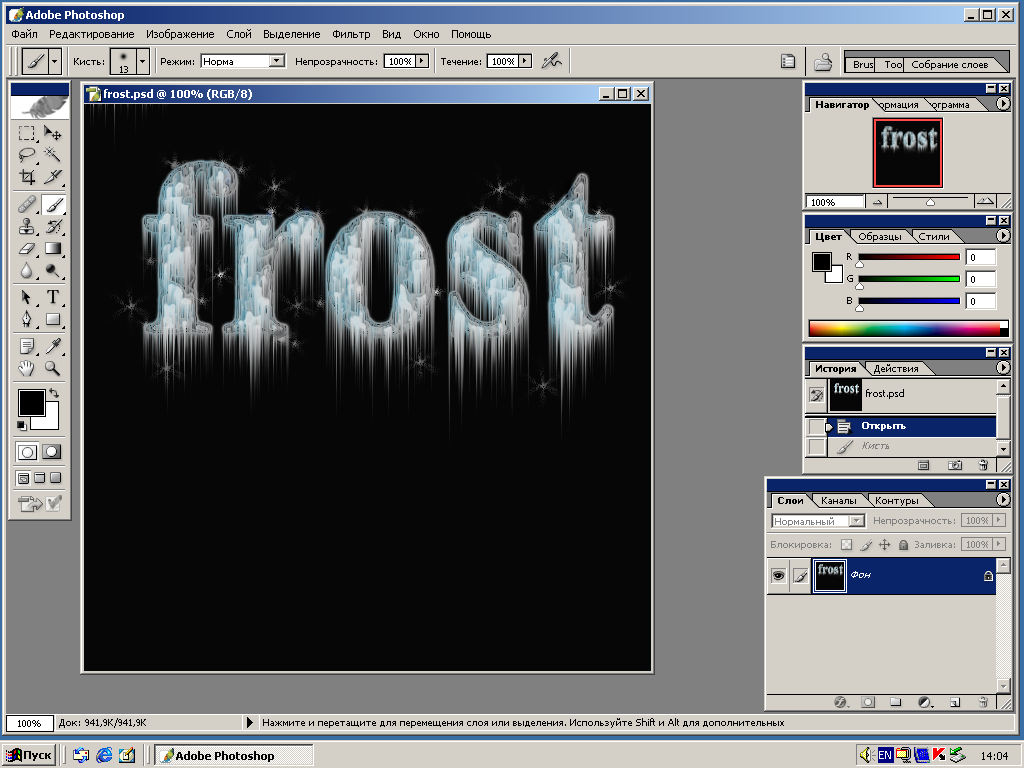
Task: Switch to the Действия tab
Action: pos(895,368)
